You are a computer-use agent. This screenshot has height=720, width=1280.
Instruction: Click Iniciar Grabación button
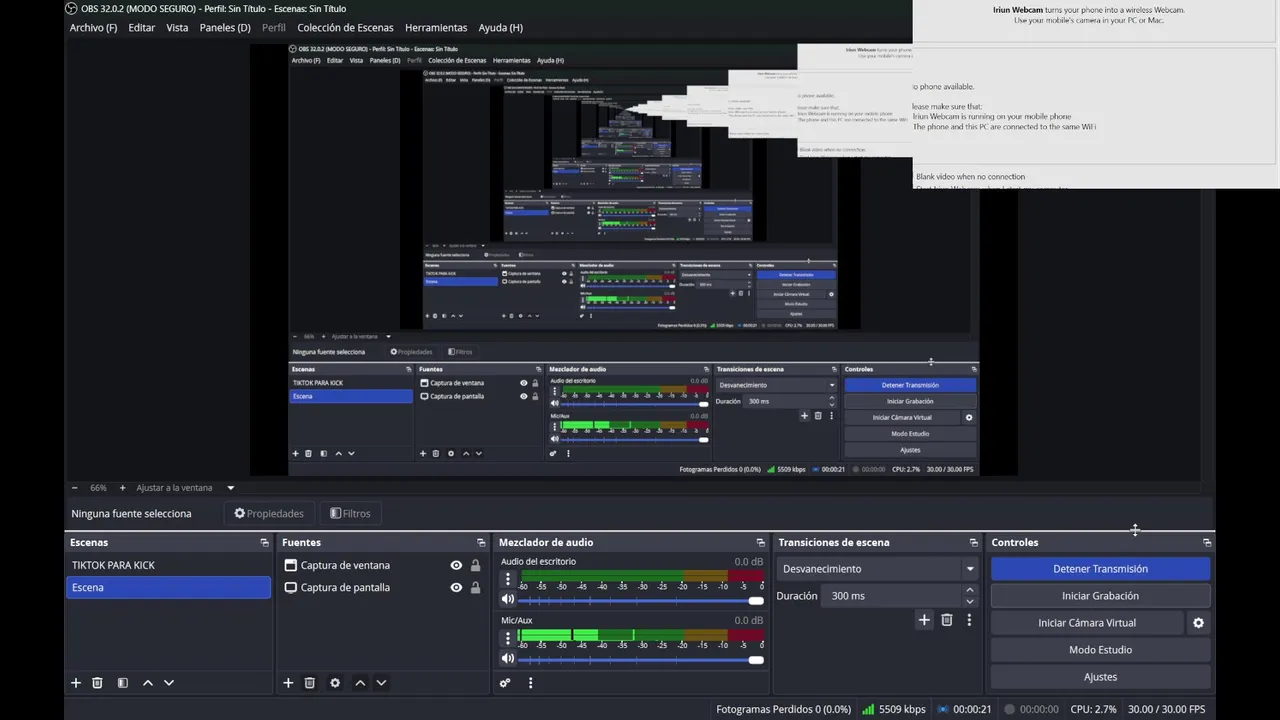[1100, 596]
